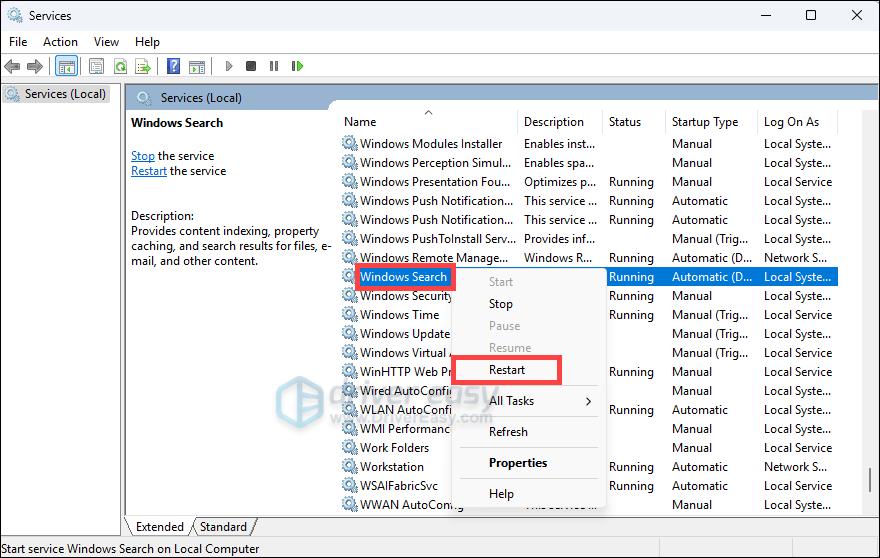Click the Pause Service toolbar icon

(x=274, y=66)
